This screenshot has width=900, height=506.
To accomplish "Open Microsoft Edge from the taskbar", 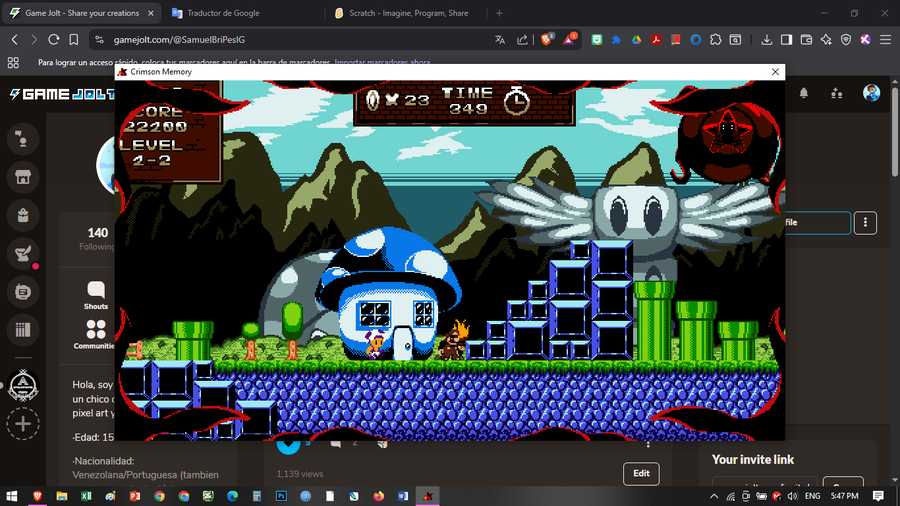I will pyautogui.click(x=232, y=496).
